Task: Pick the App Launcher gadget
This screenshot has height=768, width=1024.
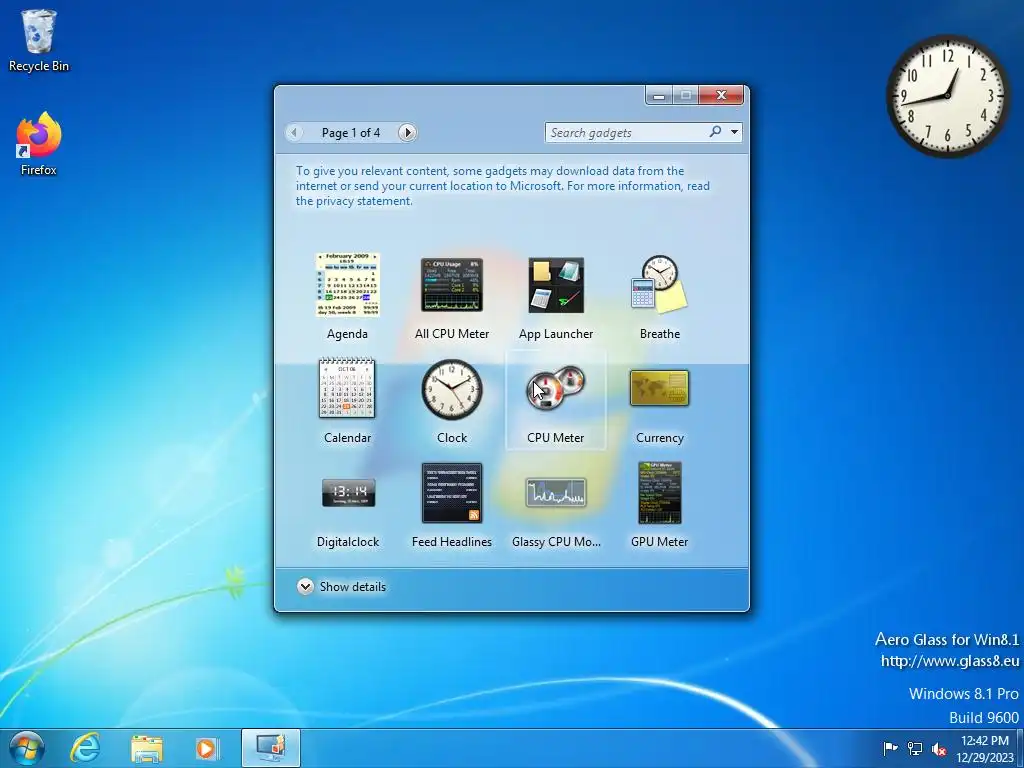Action: point(556,285)
